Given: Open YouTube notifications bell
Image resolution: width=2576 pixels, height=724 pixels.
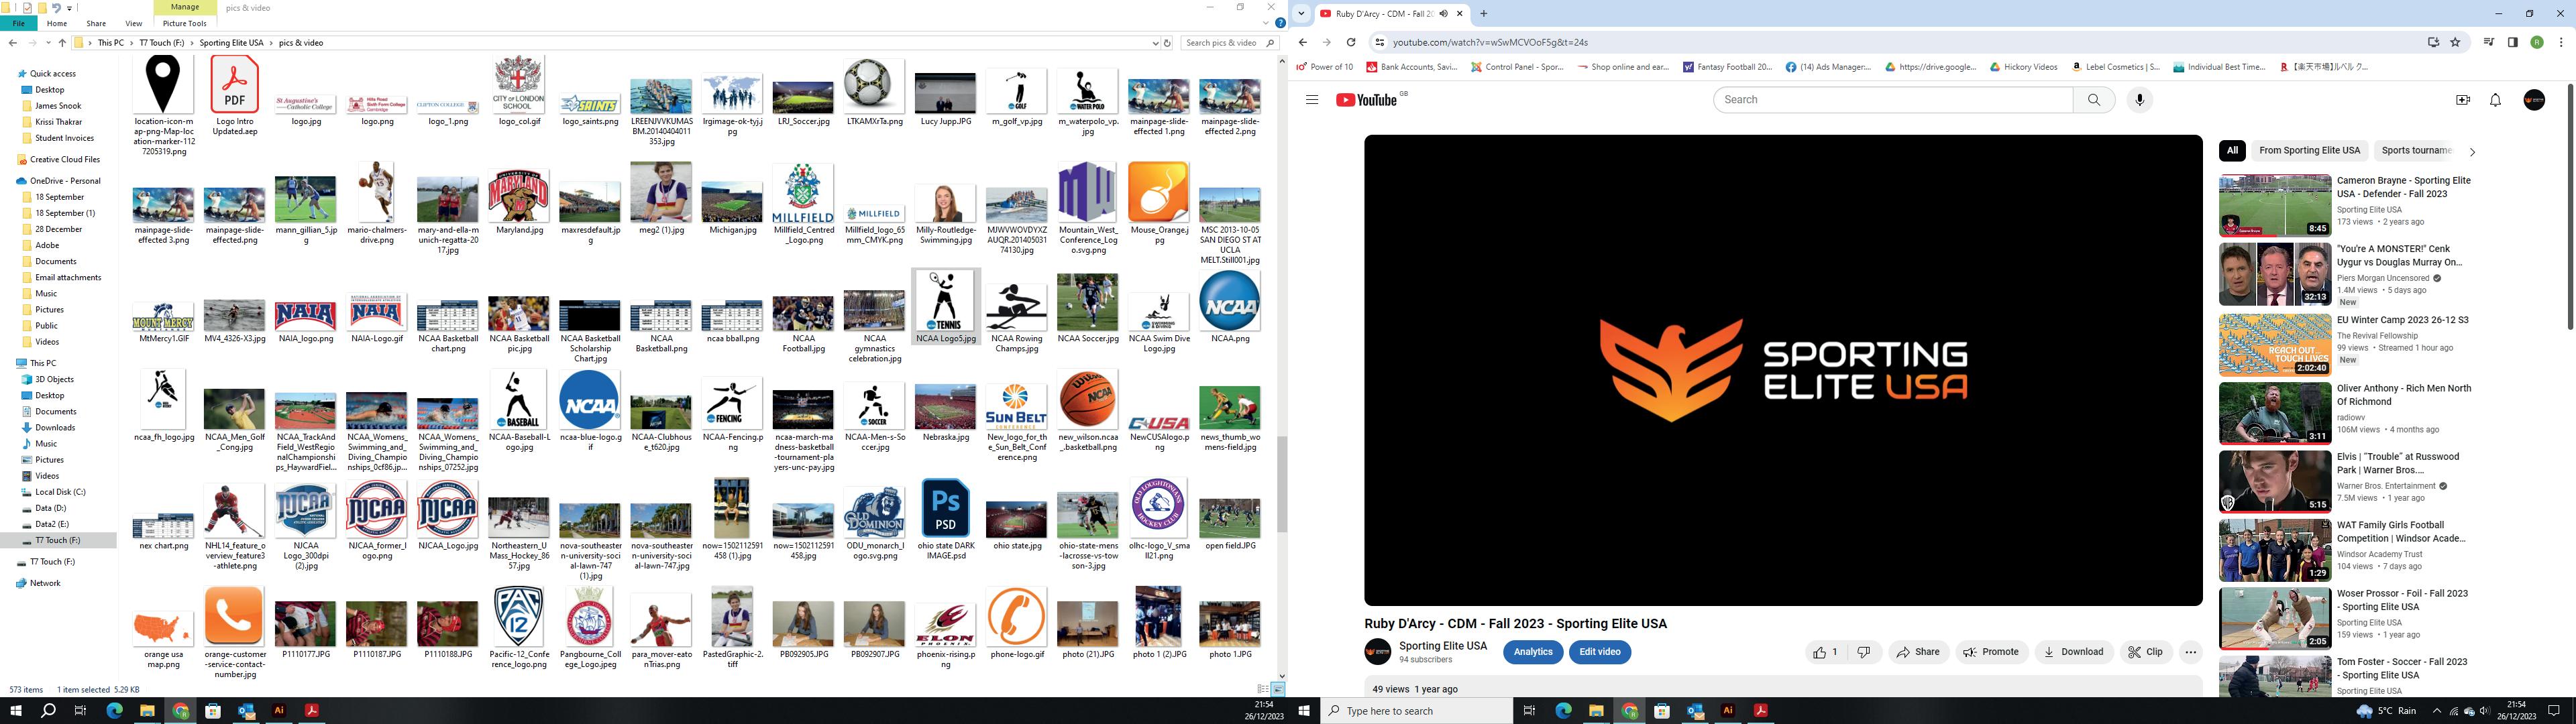Looking at the screenshot, I should tap(2495, 100).
